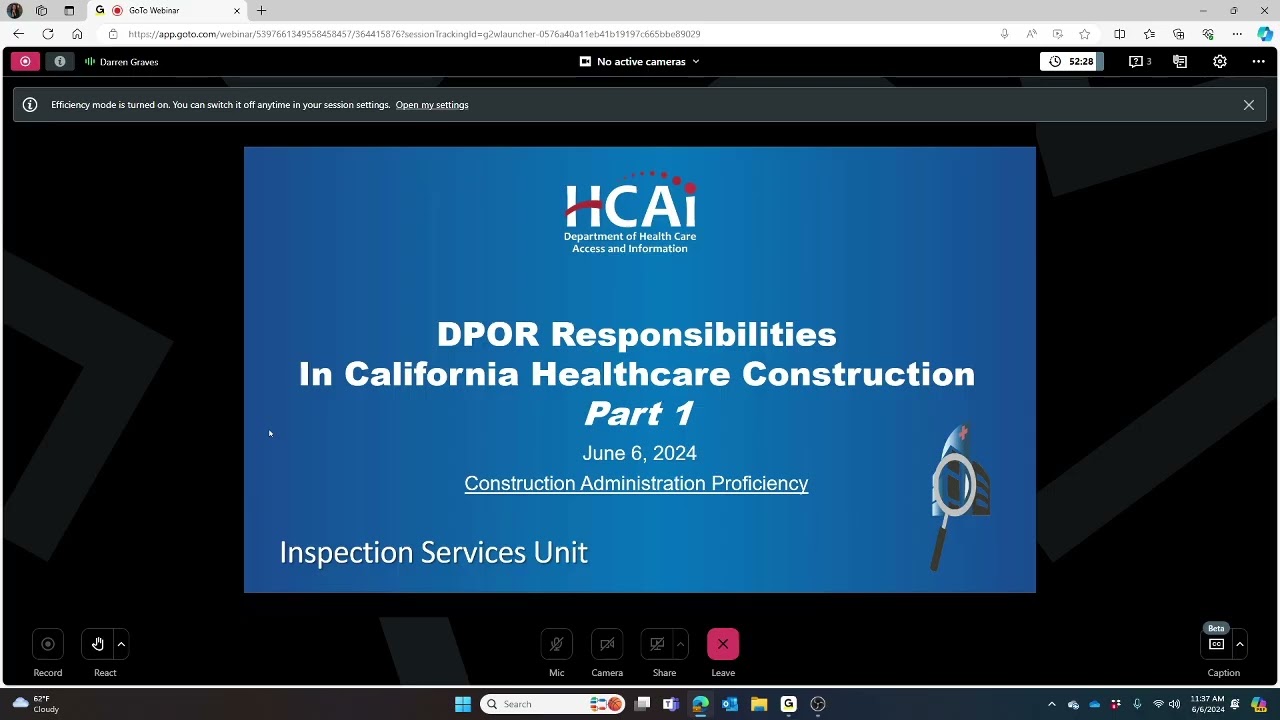Open Read aloud in address bar
The height and width of the screenshot is (720, 1280).
(x=1031, y=34)
